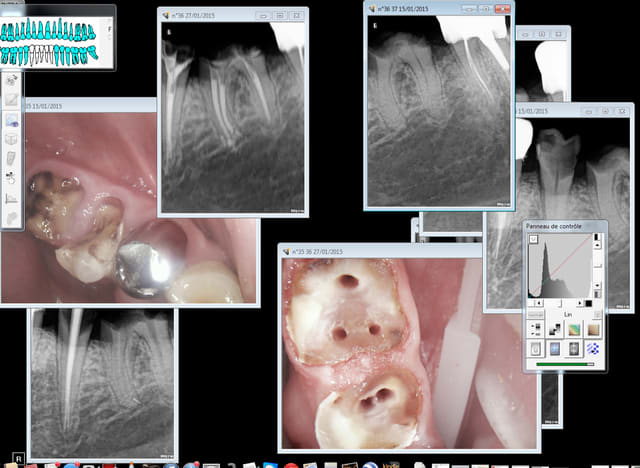The height and width of the screenshot is (468, 640).
Task: Adjust the vertical slider right of the histogram
Action: click(x=599, y=267)
